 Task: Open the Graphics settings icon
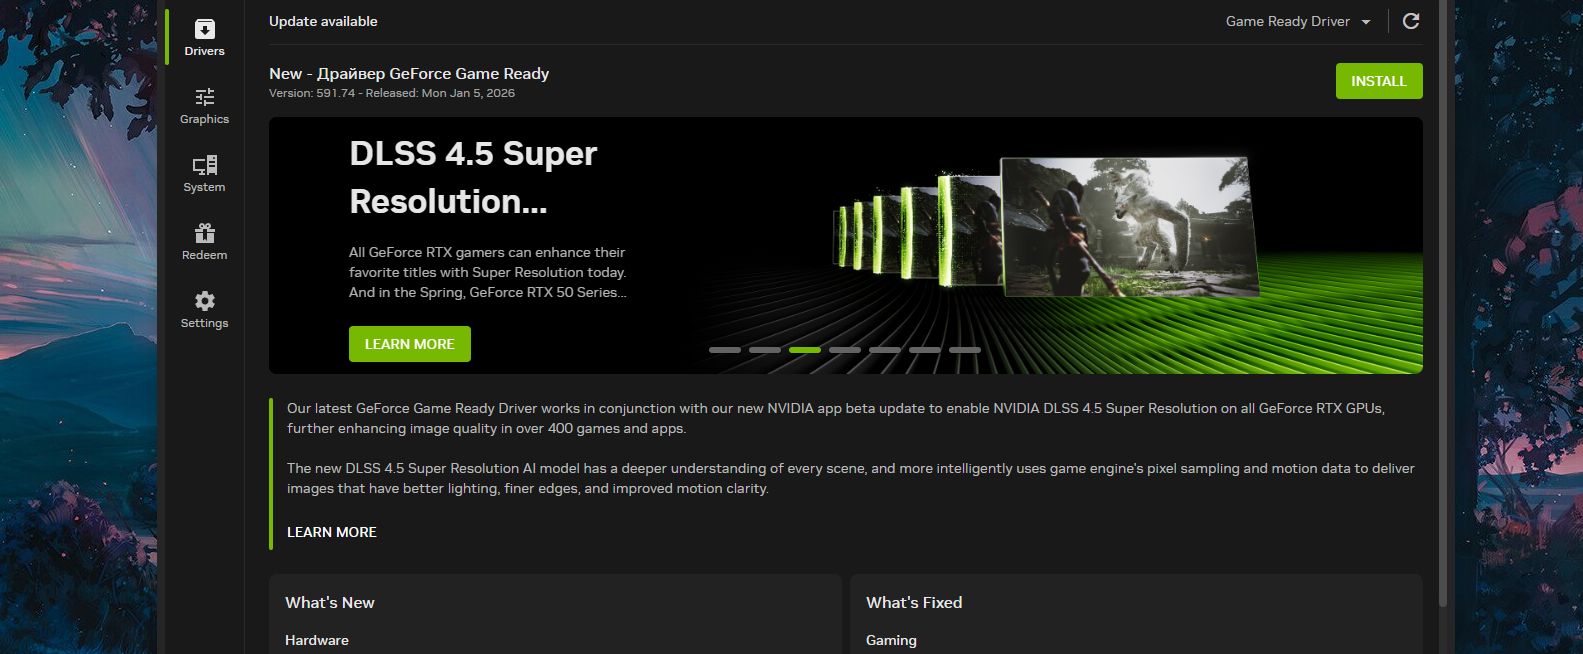click(204, 97)
